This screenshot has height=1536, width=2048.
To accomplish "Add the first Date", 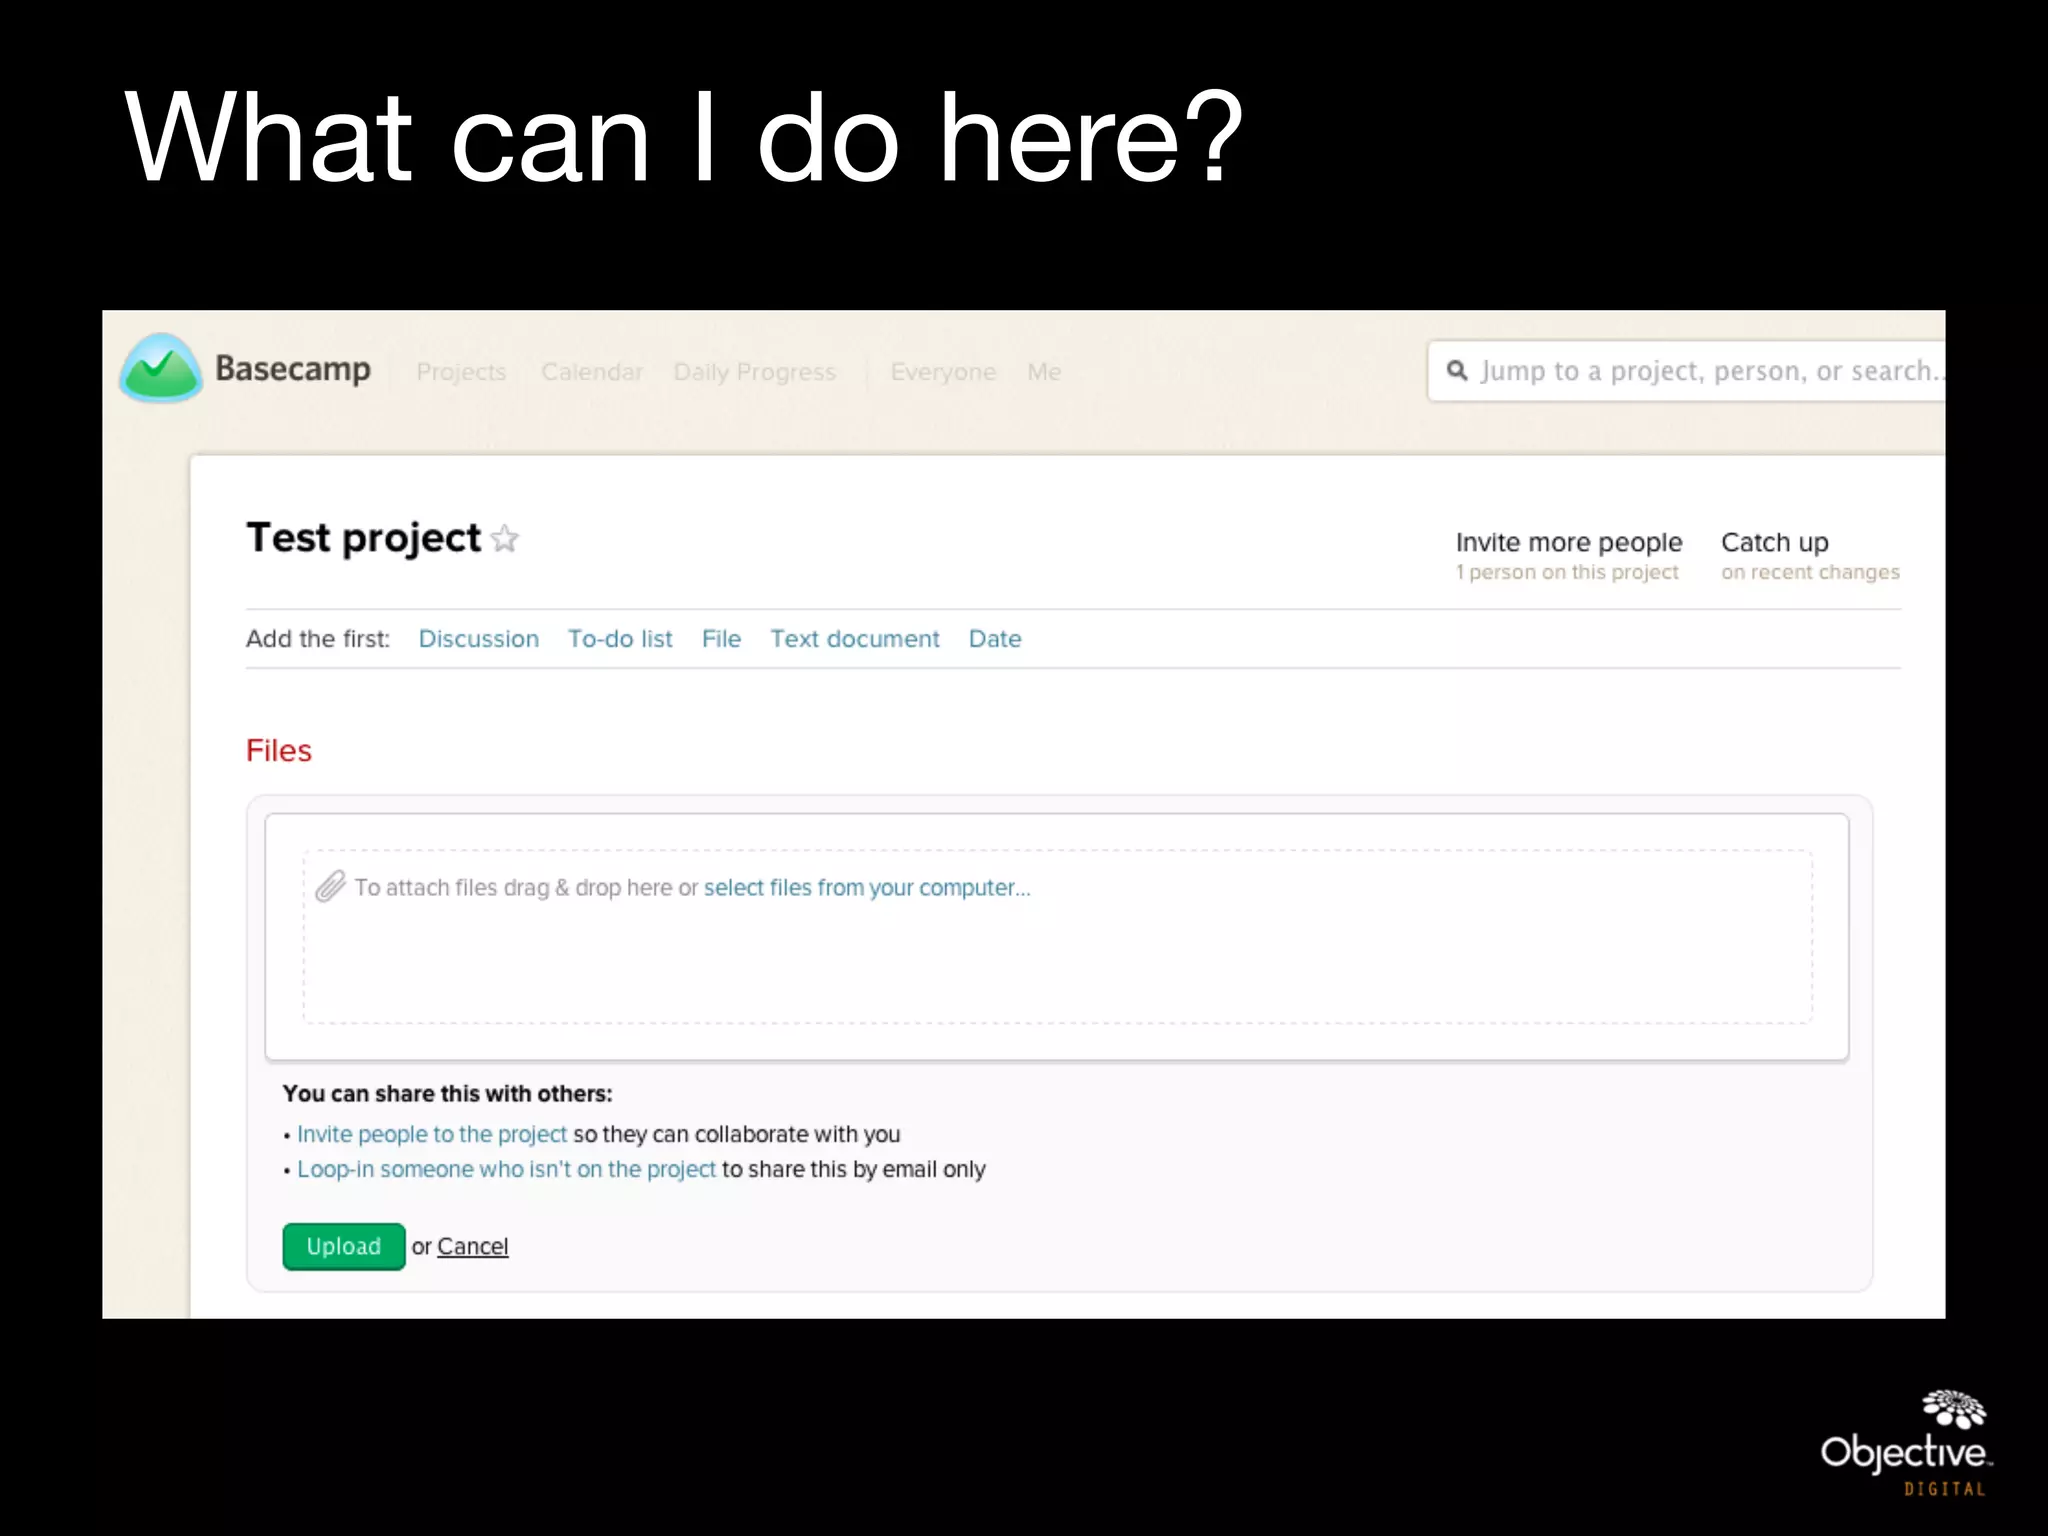I will (x=995, y=639).
